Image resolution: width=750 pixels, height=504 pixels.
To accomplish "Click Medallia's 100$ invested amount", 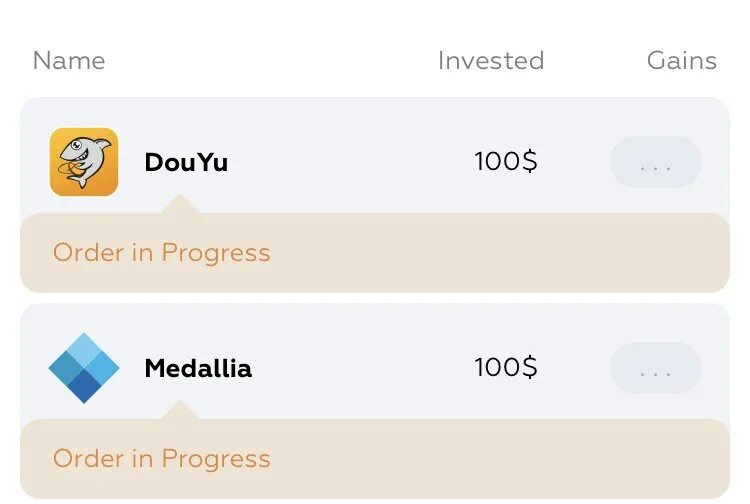I will coord(506,367).
